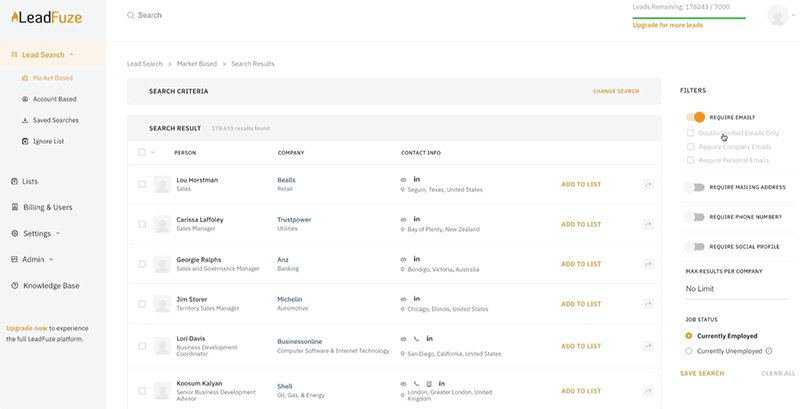Expand the Admin sidebar menu
800x409 pixels.
tap(37, 259)
